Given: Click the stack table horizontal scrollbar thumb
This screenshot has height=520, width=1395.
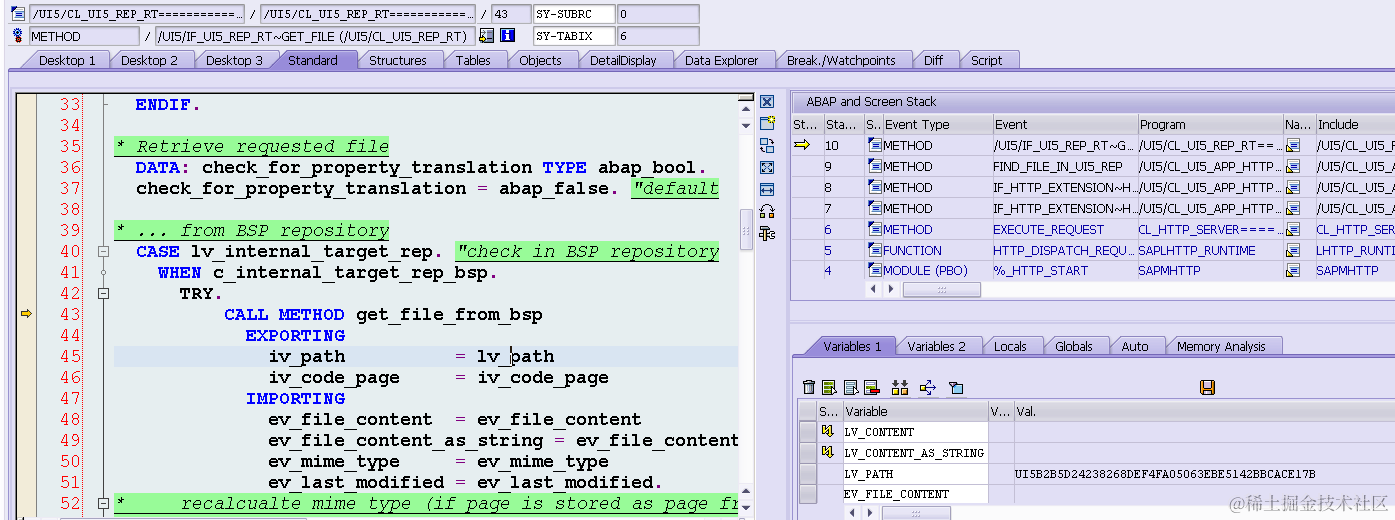Looking at the screenshot, I should [x=941, y=289].
